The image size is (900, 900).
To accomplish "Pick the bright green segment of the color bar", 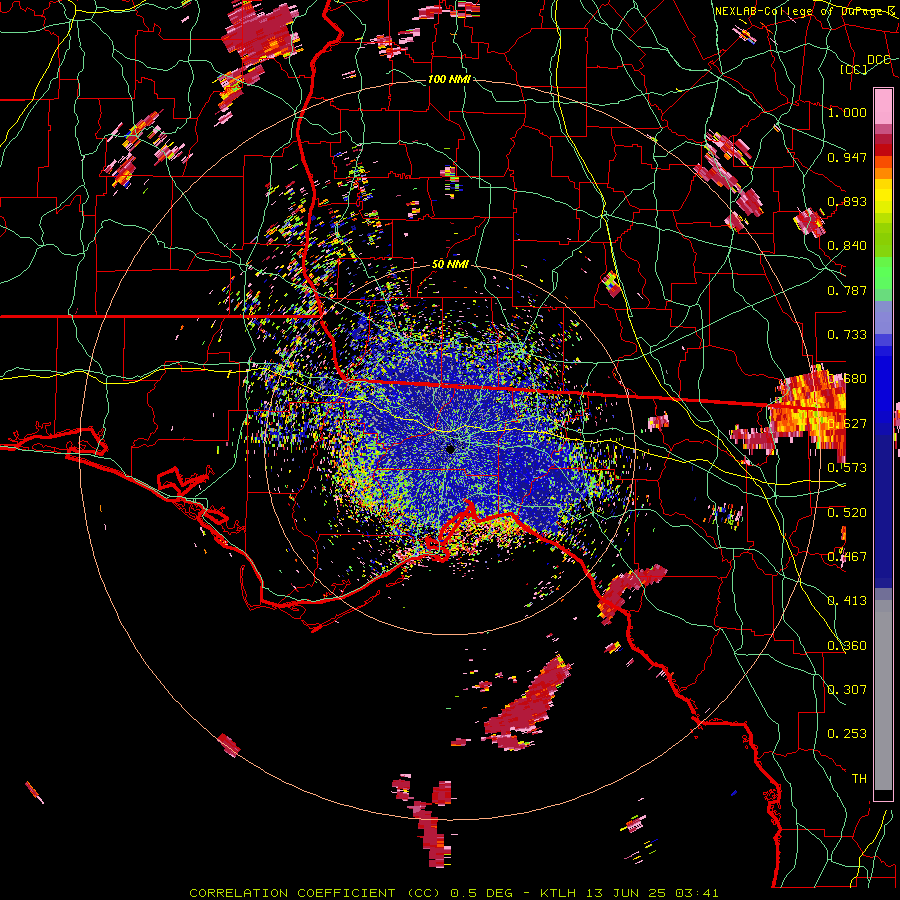I will click(x=883, y=274).
